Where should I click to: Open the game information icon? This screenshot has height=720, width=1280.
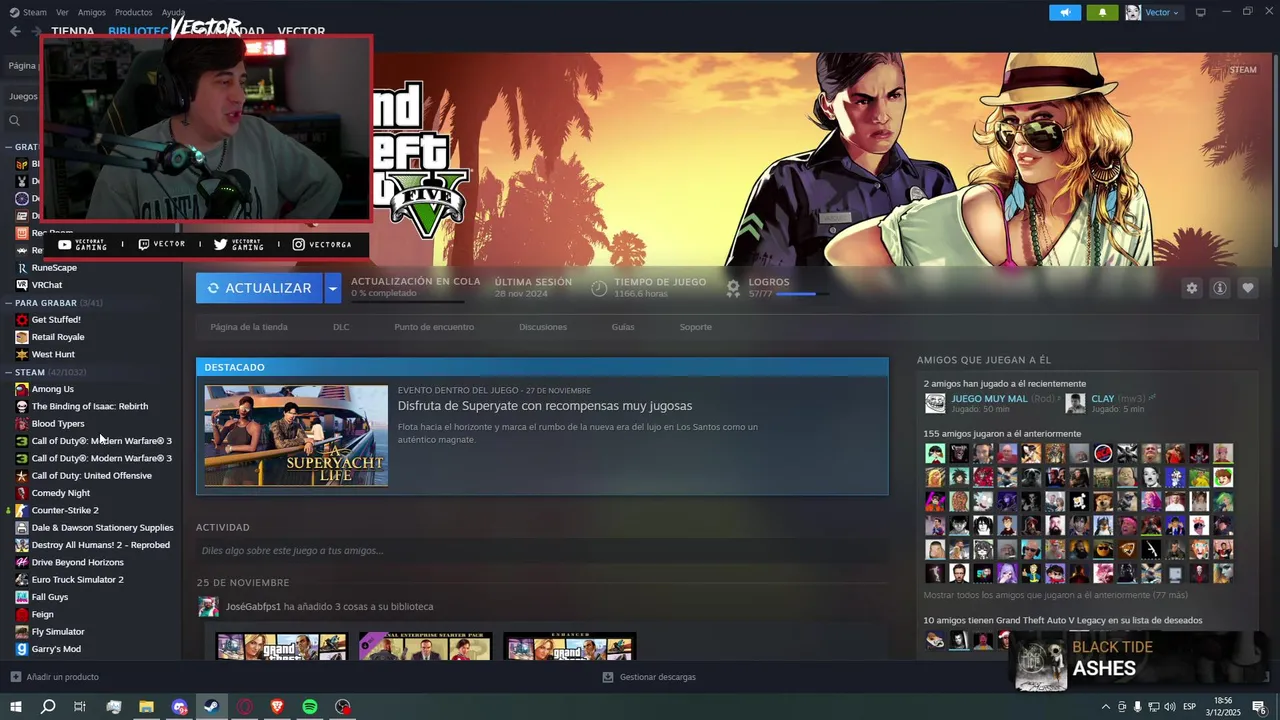point(1219,288)
